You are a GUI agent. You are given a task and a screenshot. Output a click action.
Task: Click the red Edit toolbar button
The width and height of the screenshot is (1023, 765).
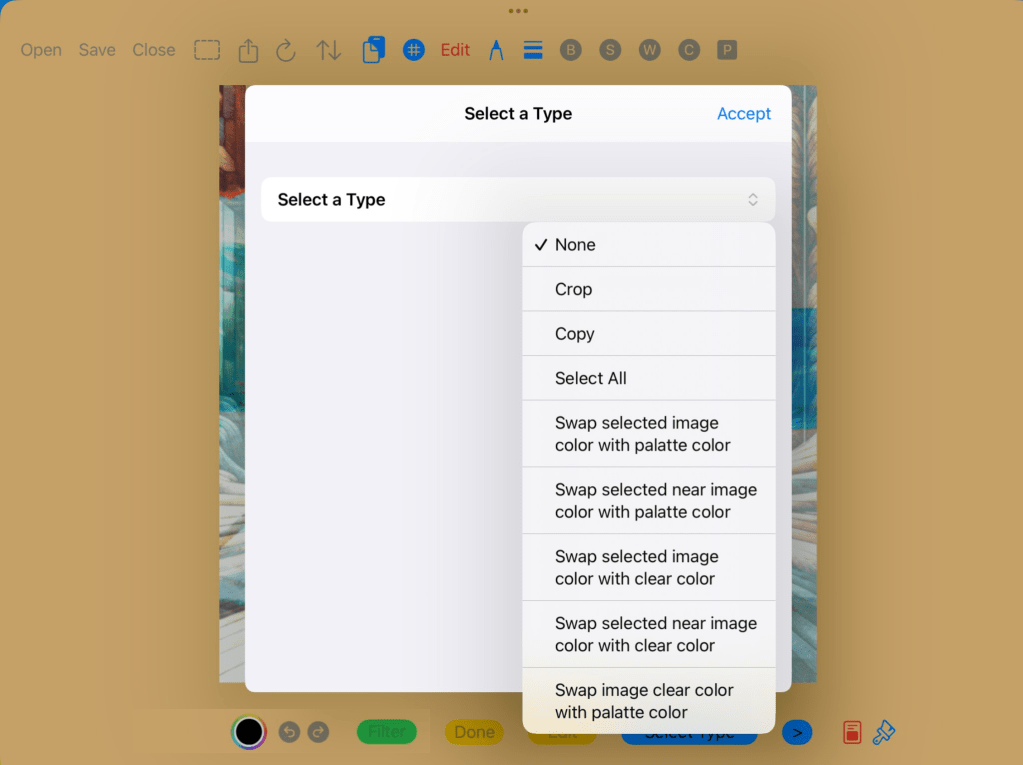(455, 50)
